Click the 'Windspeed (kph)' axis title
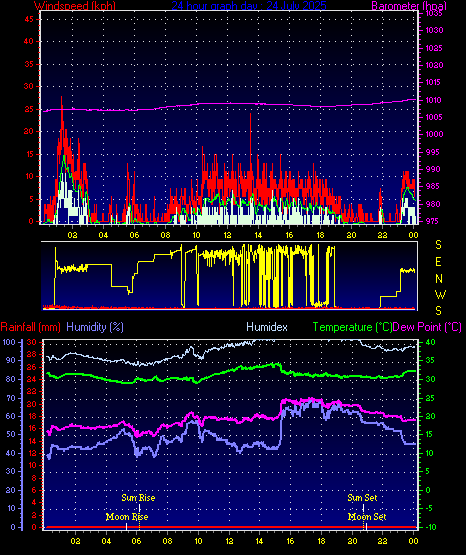This screenshot has width=466, height=555. coord(75,6)
